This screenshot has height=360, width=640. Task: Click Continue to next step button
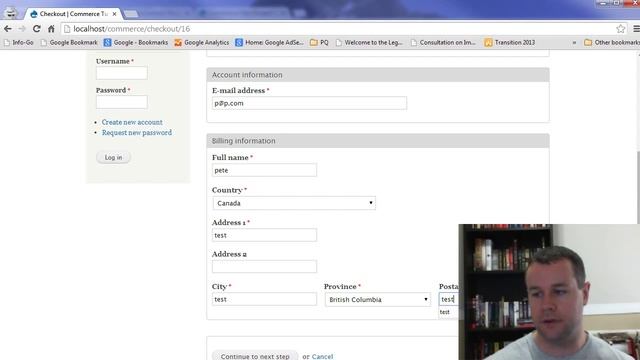tap(255, 356)
